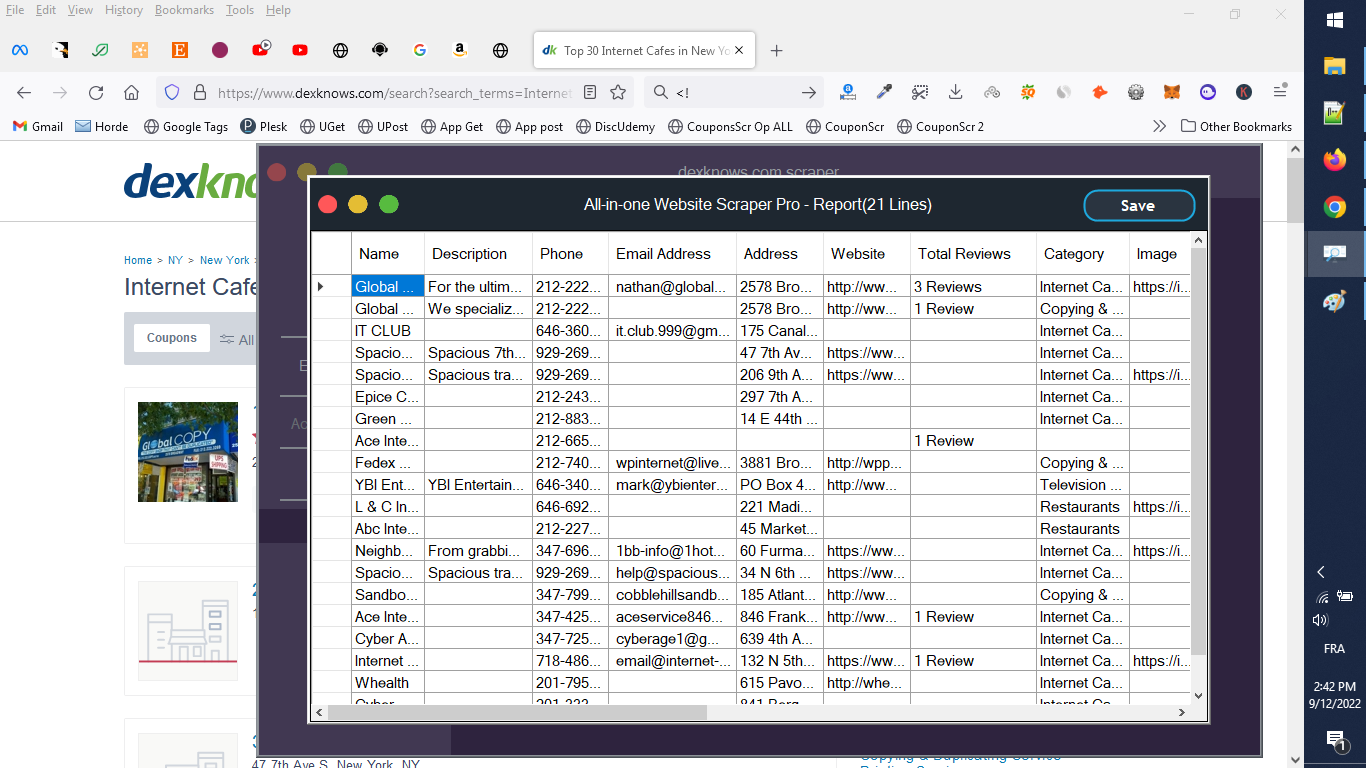Viewport: 1366px width, 768px height.
Task: Show hidden system tray icons
Action: point(1322,571)
